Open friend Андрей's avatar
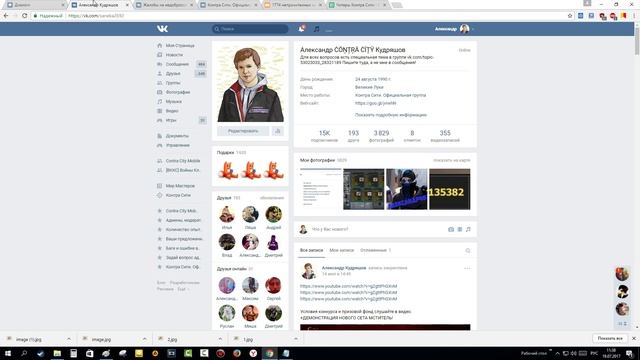 click(273, 214)
